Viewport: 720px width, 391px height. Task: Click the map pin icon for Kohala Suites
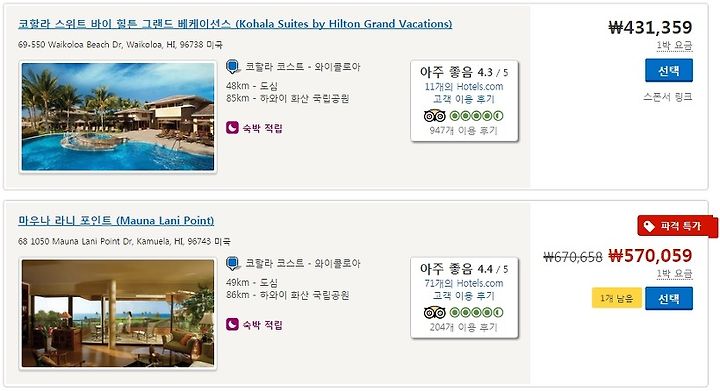pyautogui.click(x=233, y=67)
